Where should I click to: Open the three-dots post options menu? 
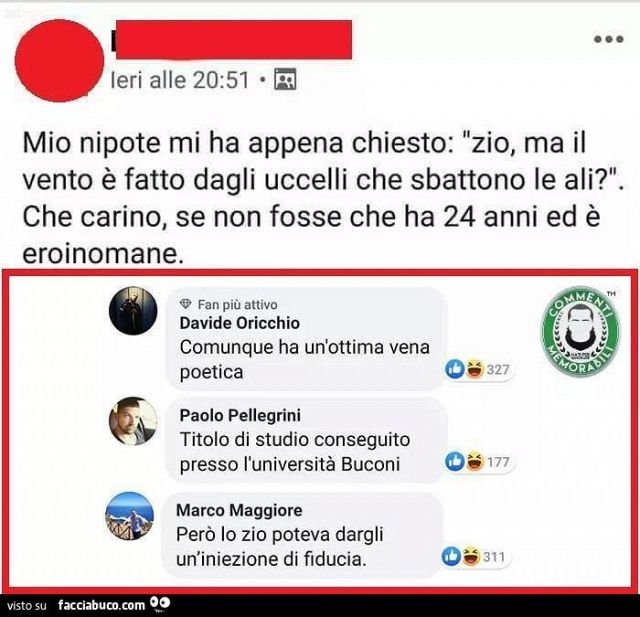point(609,39)
